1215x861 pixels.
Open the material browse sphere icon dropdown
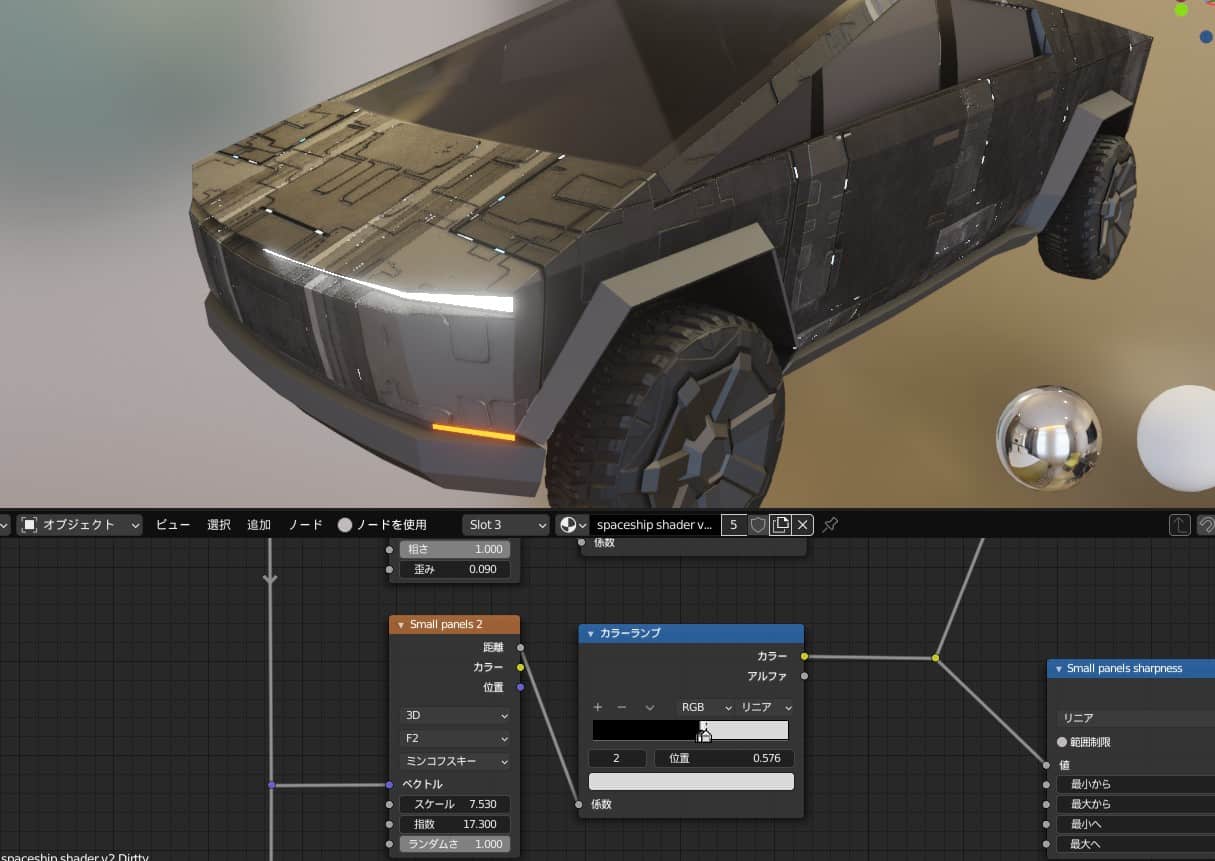[x=572, y=524]
